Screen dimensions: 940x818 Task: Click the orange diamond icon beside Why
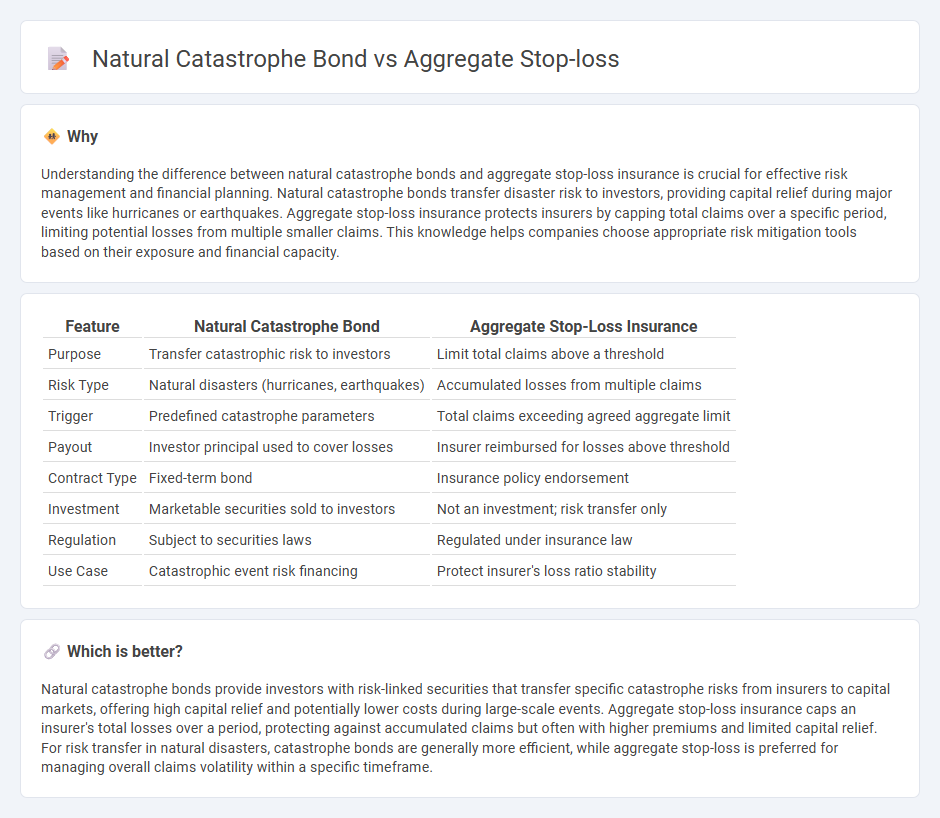[x=52, y=137]
